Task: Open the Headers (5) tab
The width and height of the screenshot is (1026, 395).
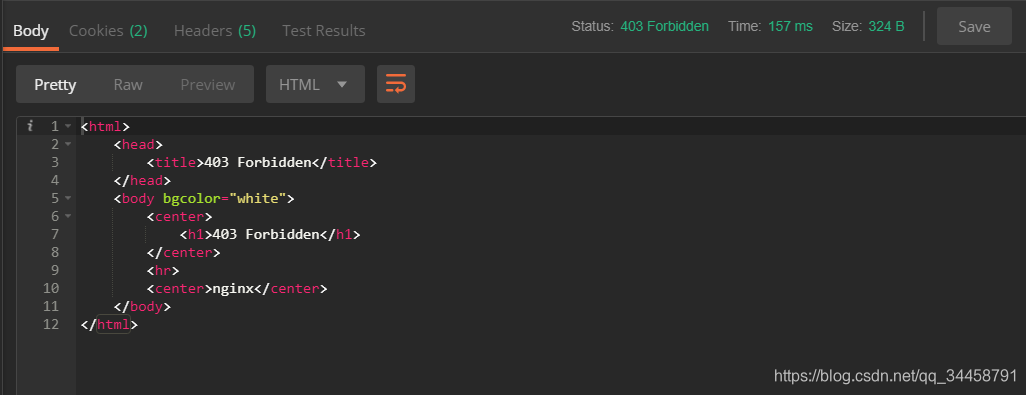Action: coord(215,30)
